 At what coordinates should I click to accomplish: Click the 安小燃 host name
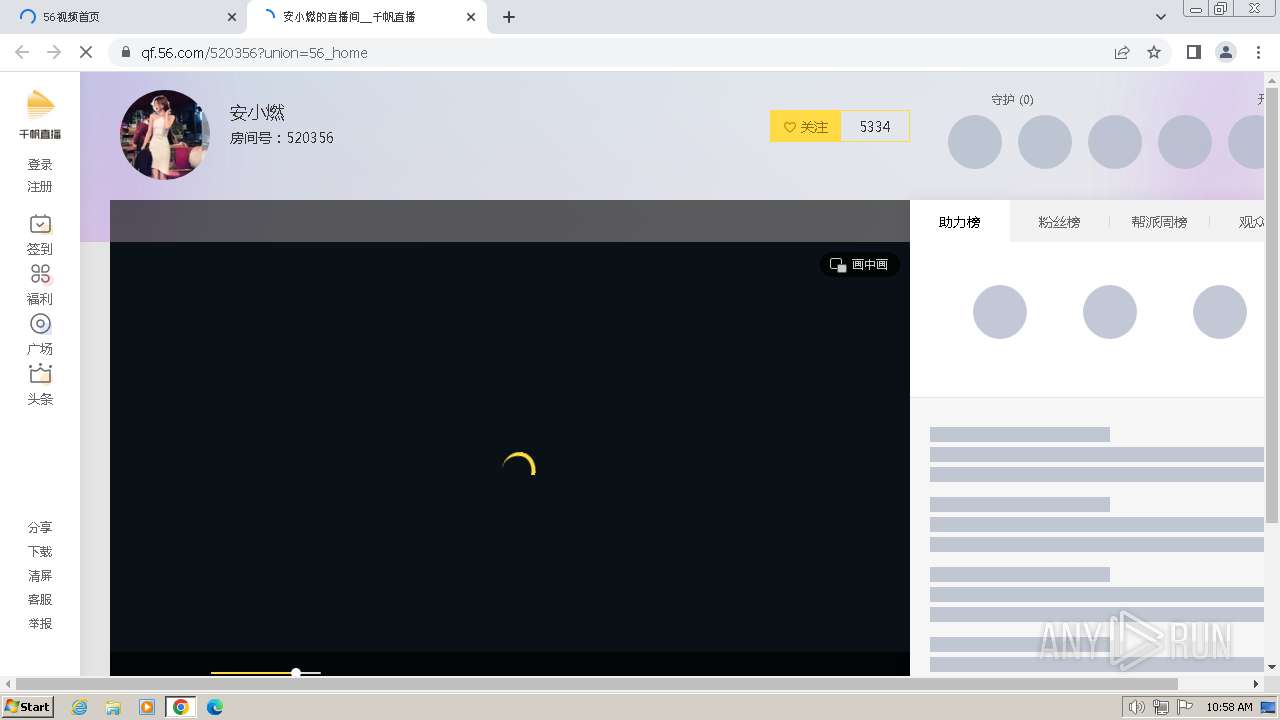(x=257, y=113)
